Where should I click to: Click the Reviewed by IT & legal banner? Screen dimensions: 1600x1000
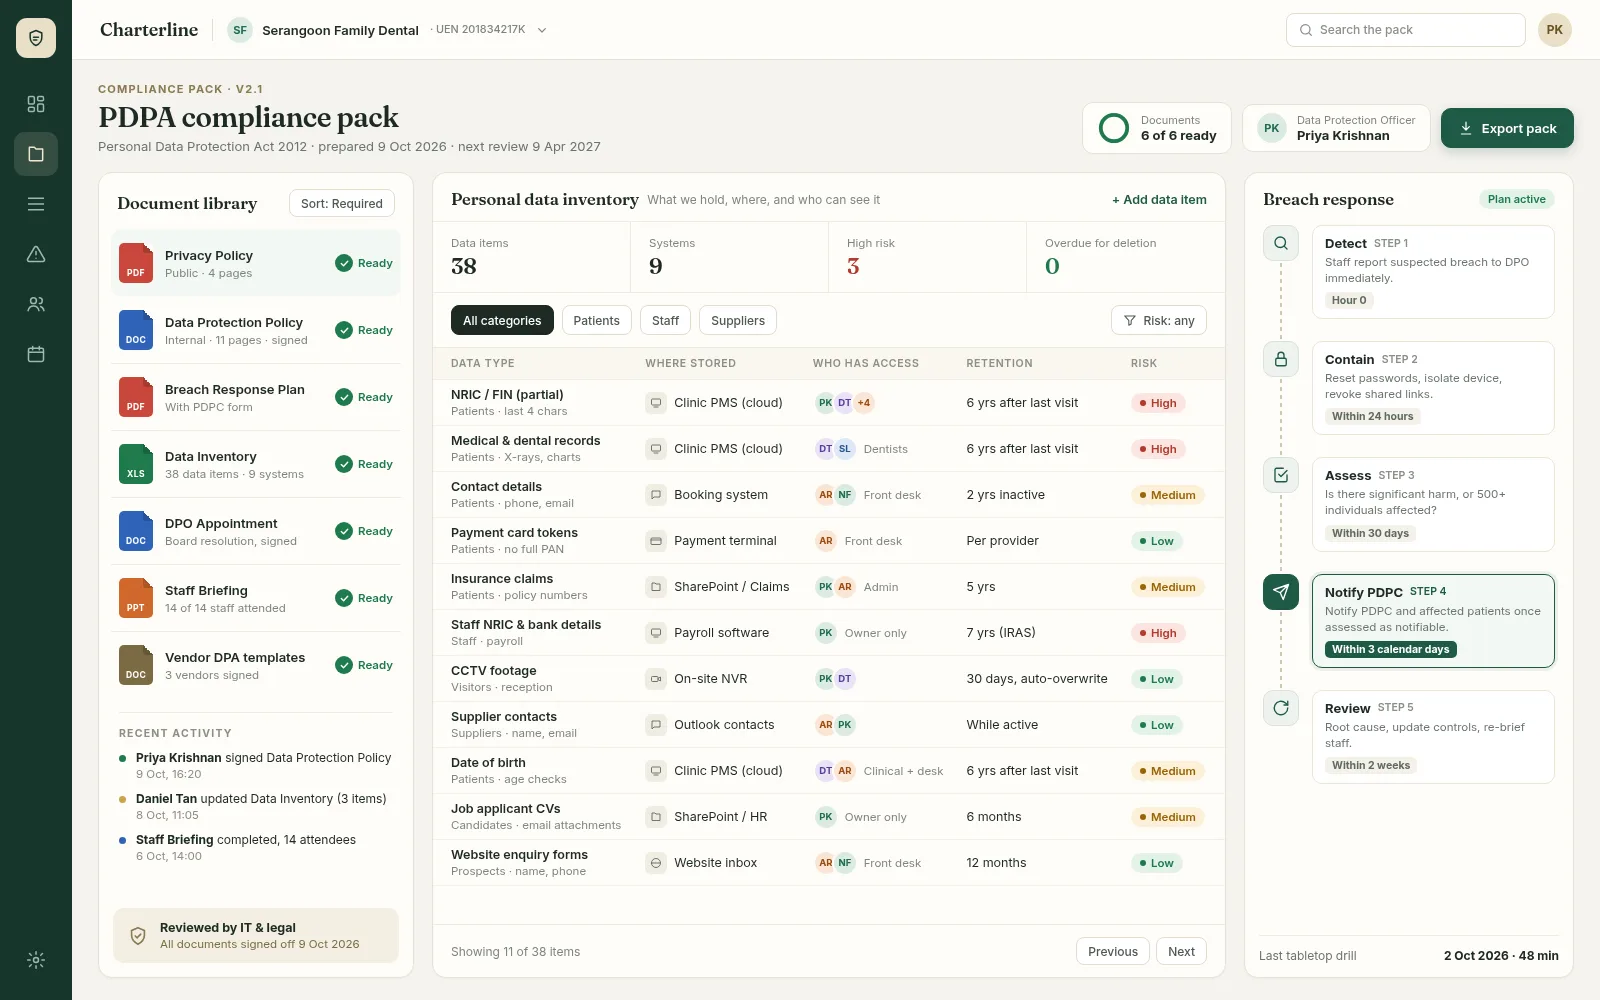point(256,935)
